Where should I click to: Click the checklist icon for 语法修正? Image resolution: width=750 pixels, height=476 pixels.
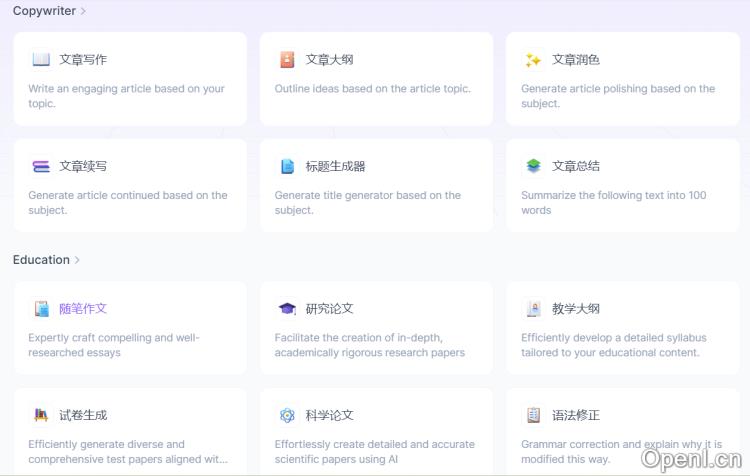click(x=534, y=416)
